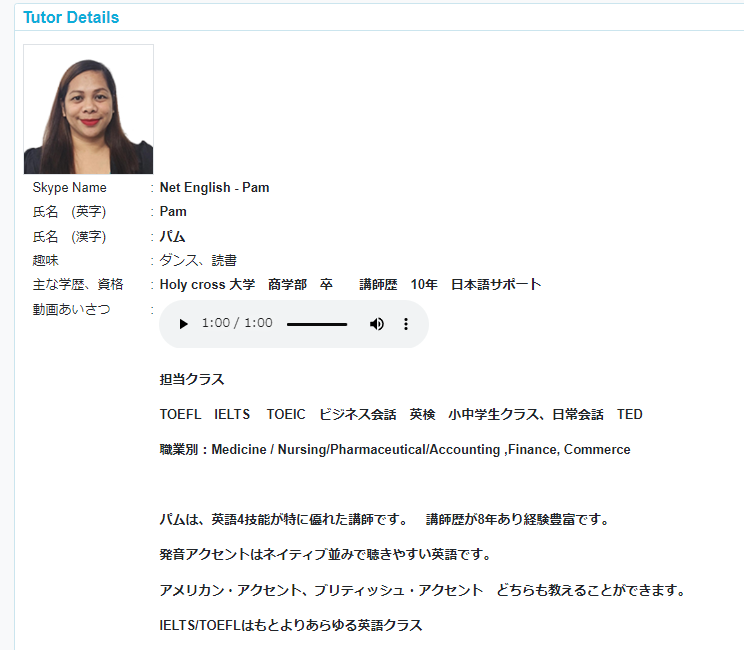The width and height of the screenshot is (744, 650).
Task: Mute the audio player volume
Action: coord(377,324)
